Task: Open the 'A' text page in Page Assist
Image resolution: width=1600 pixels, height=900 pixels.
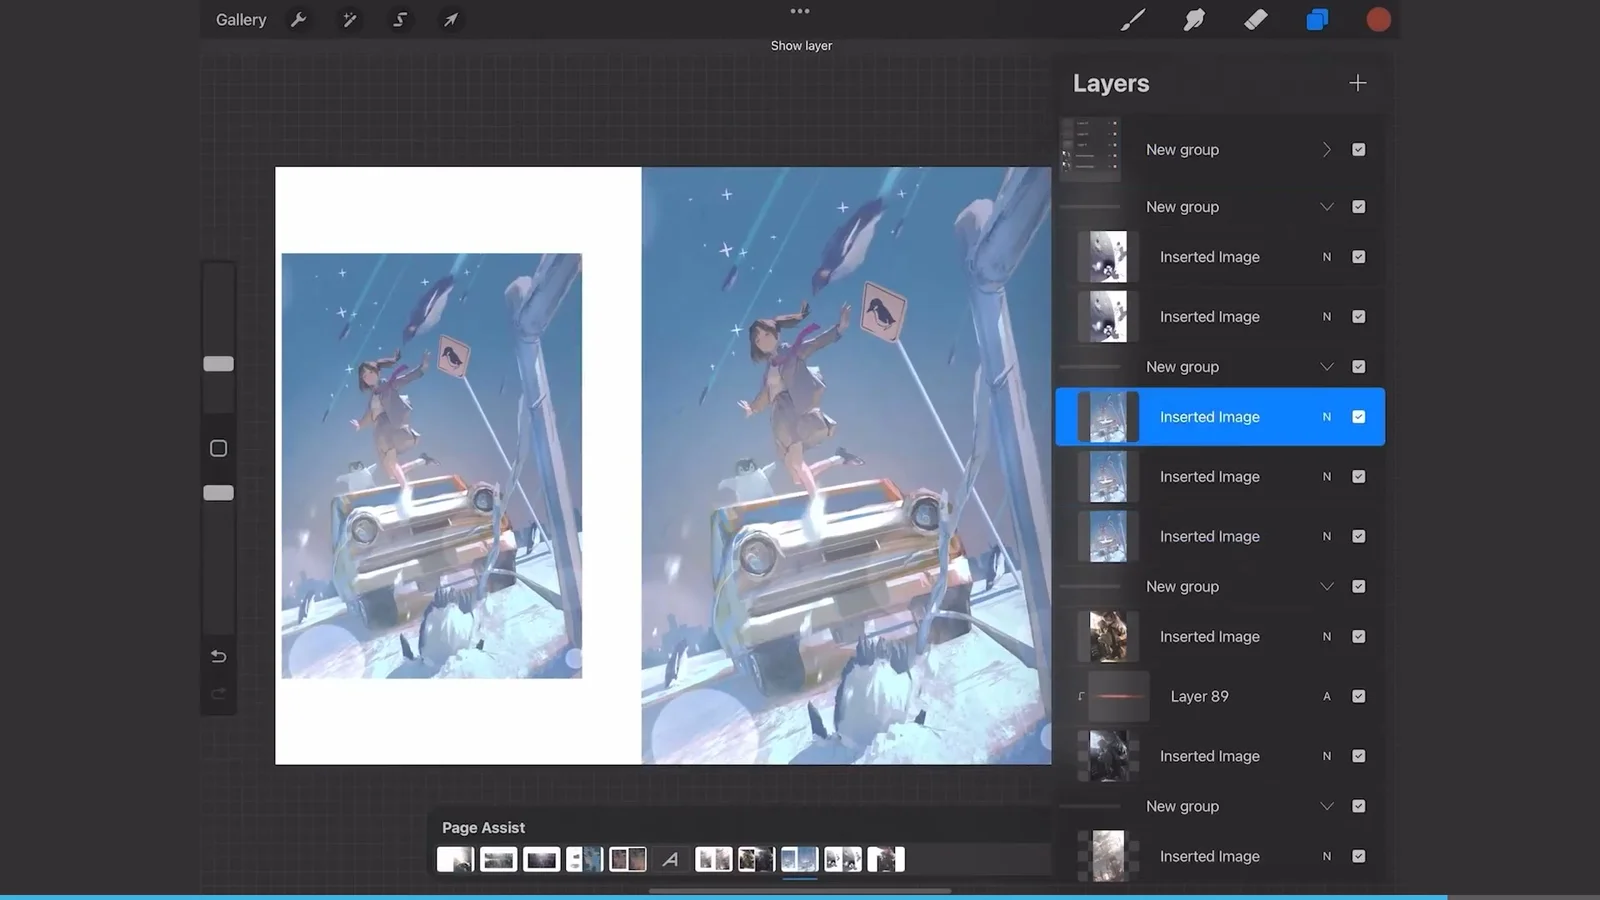Action: [x=670, y=859]
